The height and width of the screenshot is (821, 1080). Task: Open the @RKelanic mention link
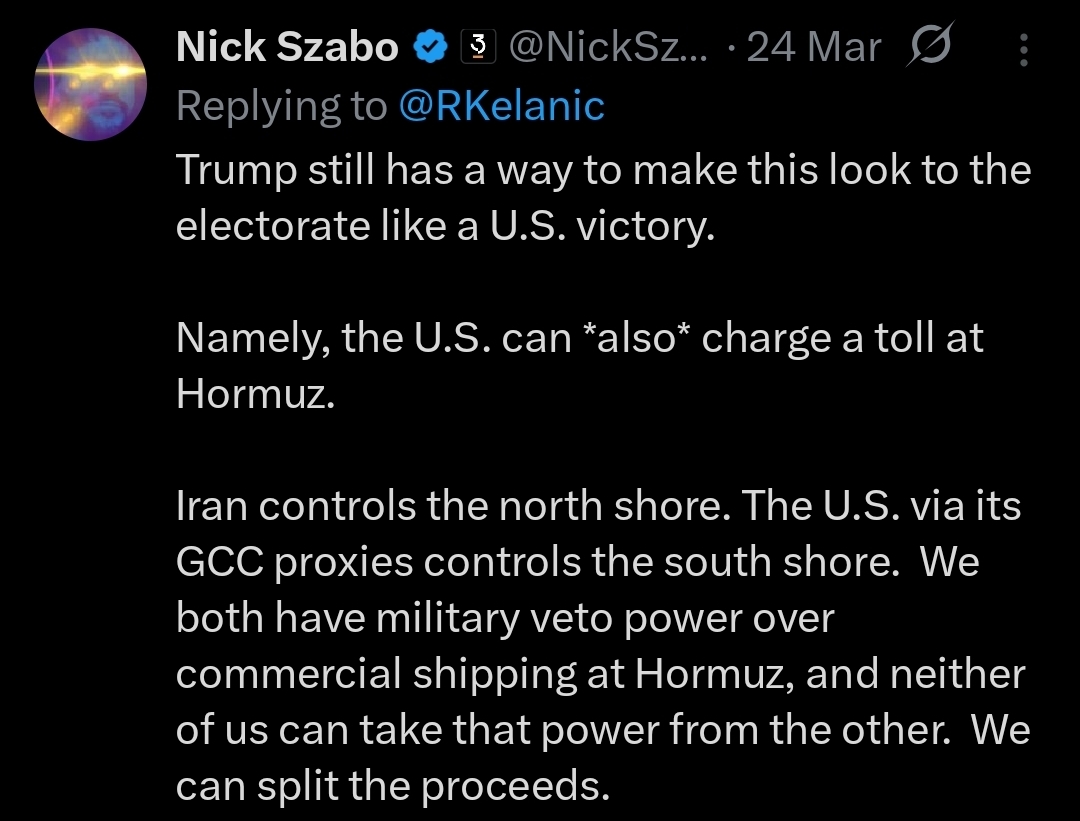tap(501, 106)
